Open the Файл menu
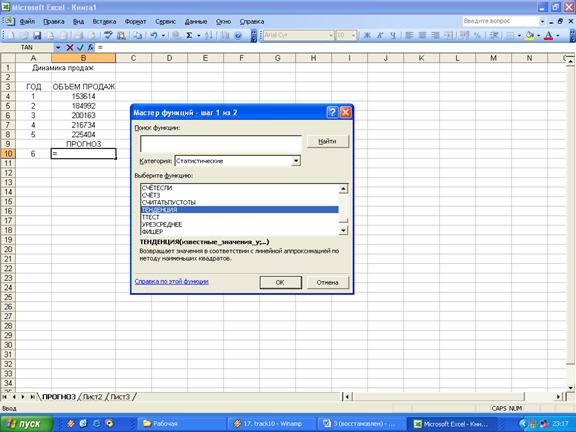576x432 pixels. [x=27, y=22]
